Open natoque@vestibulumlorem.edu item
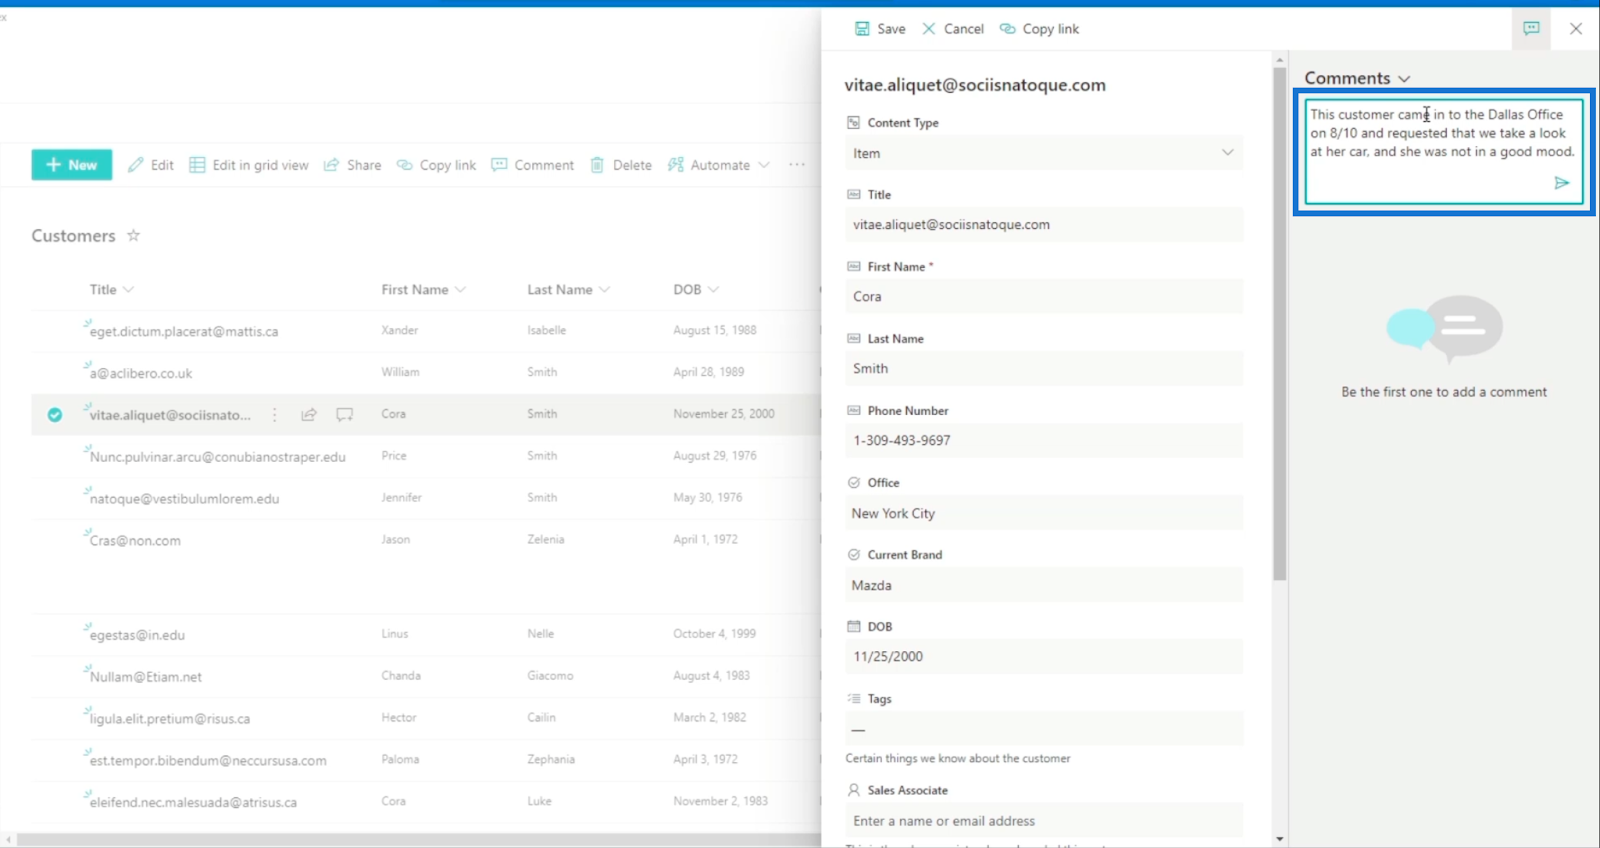Screen dimensions: 1600x848 pyautogui.click(x=185, y=499)
